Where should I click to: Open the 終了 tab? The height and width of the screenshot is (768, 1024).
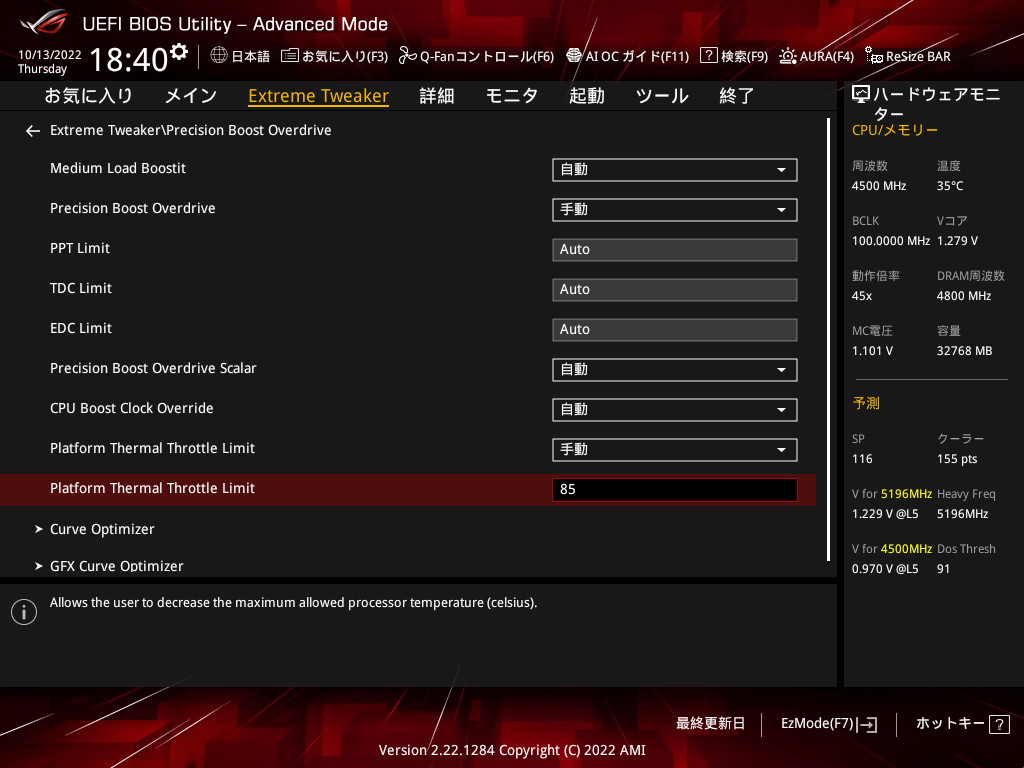pyautogui.click(x=737, y=96)
